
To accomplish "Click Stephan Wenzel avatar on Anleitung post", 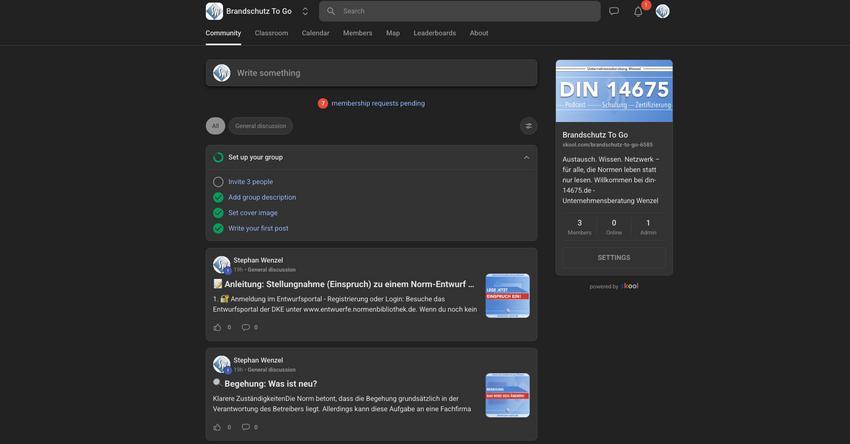I will pos(222,265).
